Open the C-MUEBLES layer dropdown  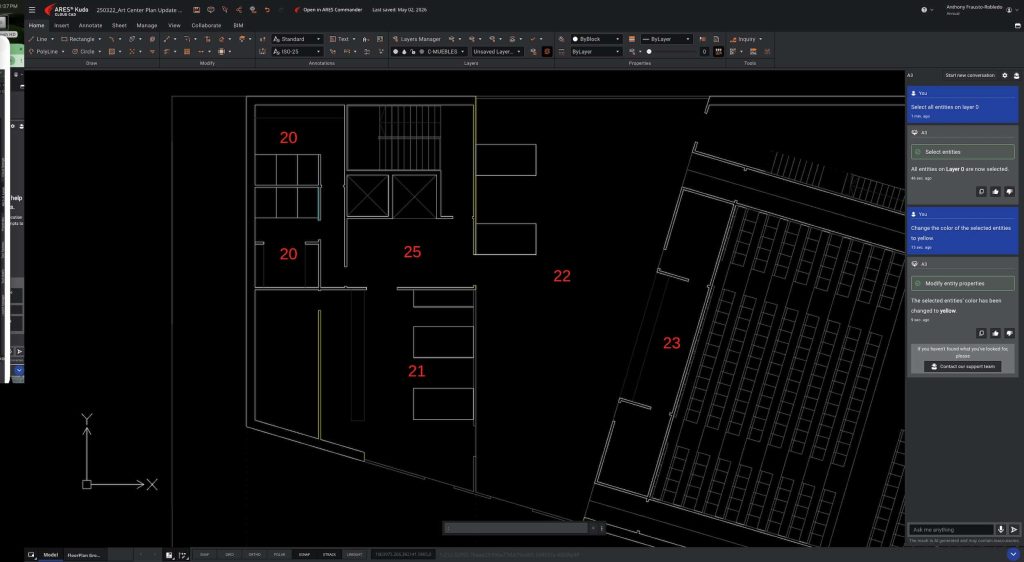[429, 52]
